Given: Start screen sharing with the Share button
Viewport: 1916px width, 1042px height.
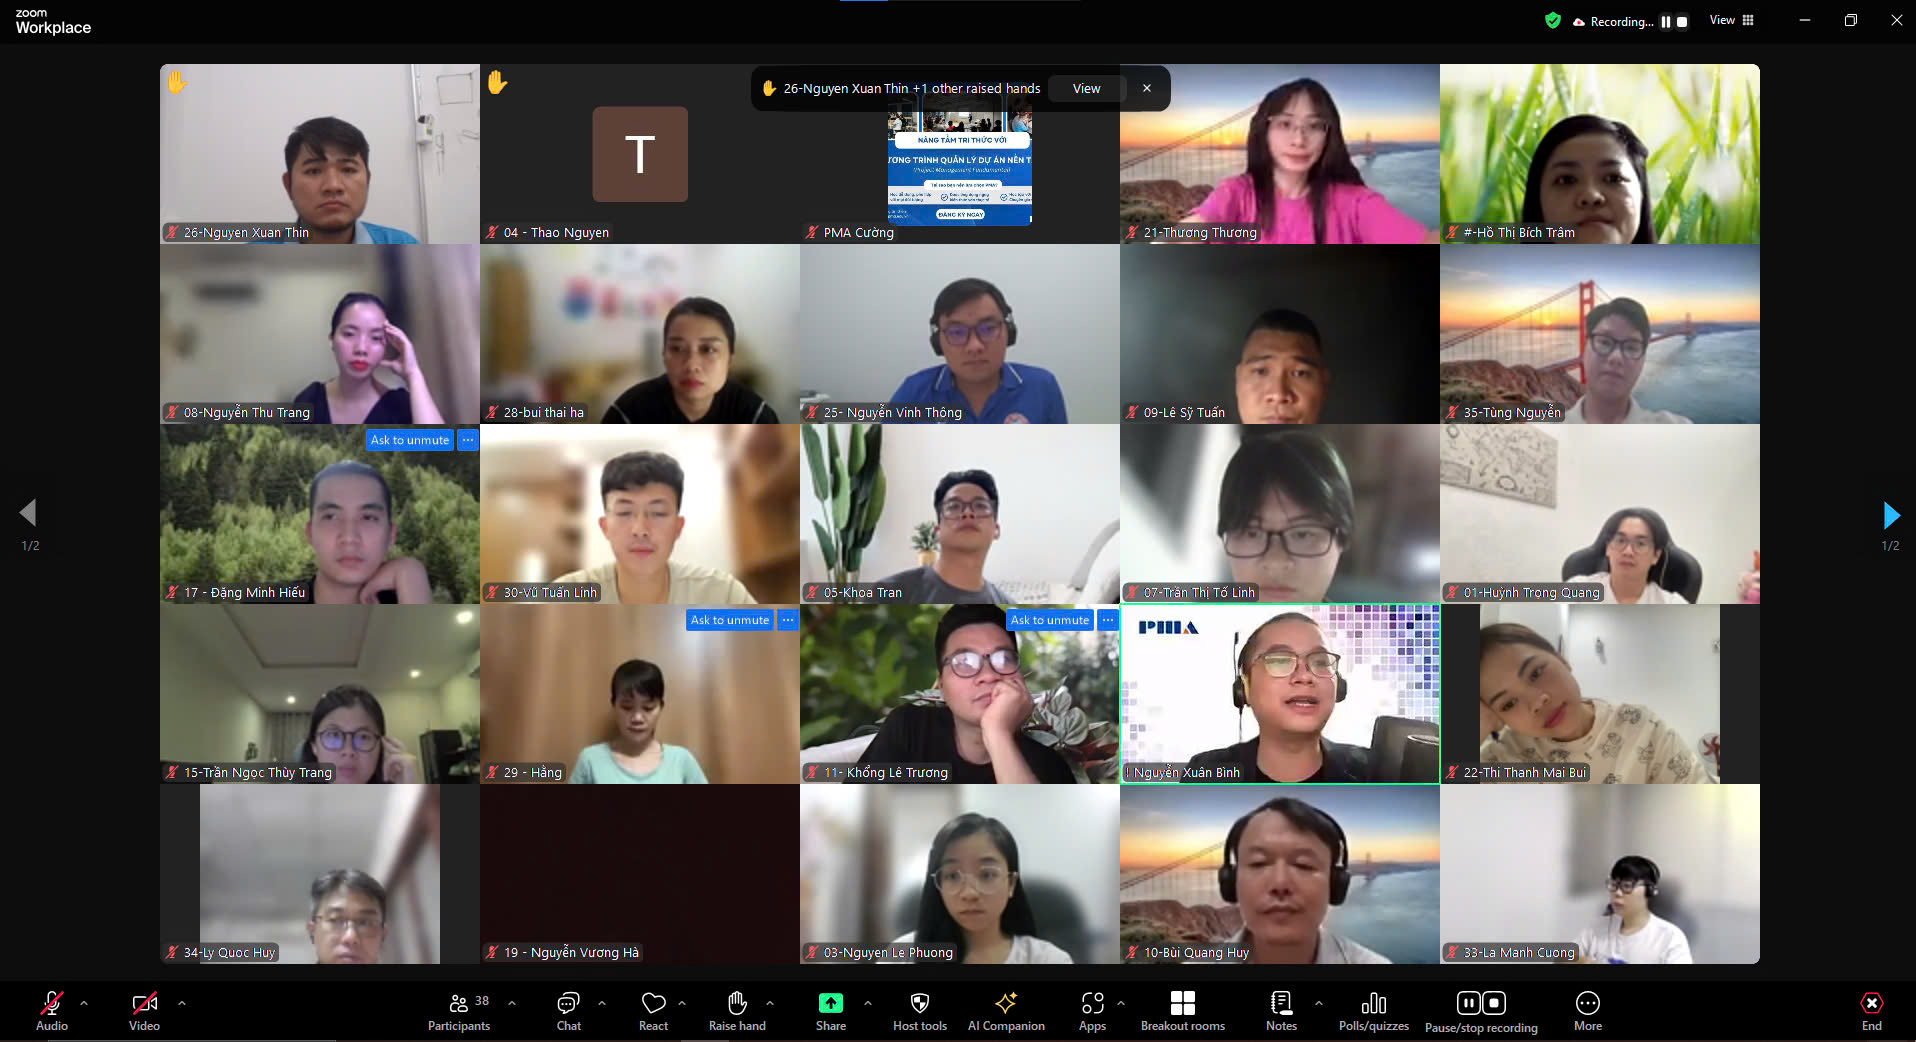Looking at the screenshot, I should coord(831,1010).
